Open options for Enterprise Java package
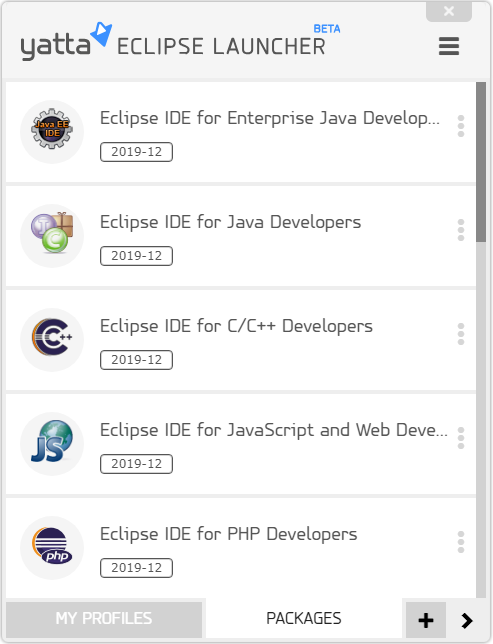493x644 pixels. point(461,126)
